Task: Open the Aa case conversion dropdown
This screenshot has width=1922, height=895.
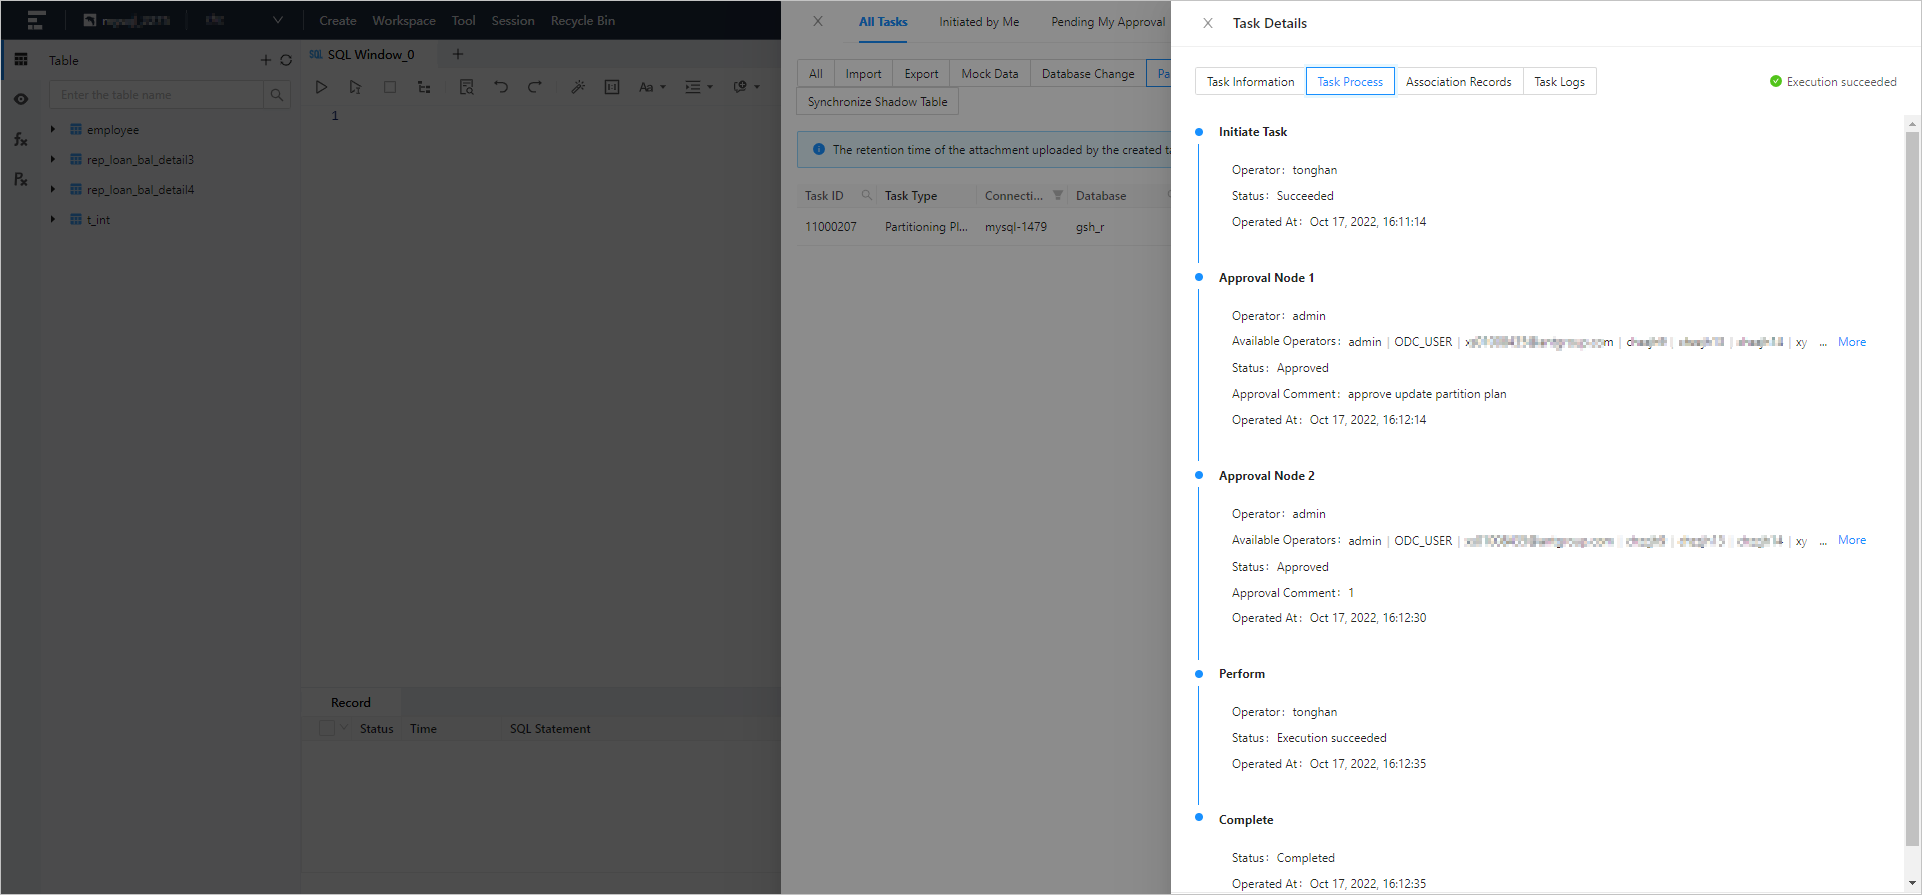Action: point(652,87)
